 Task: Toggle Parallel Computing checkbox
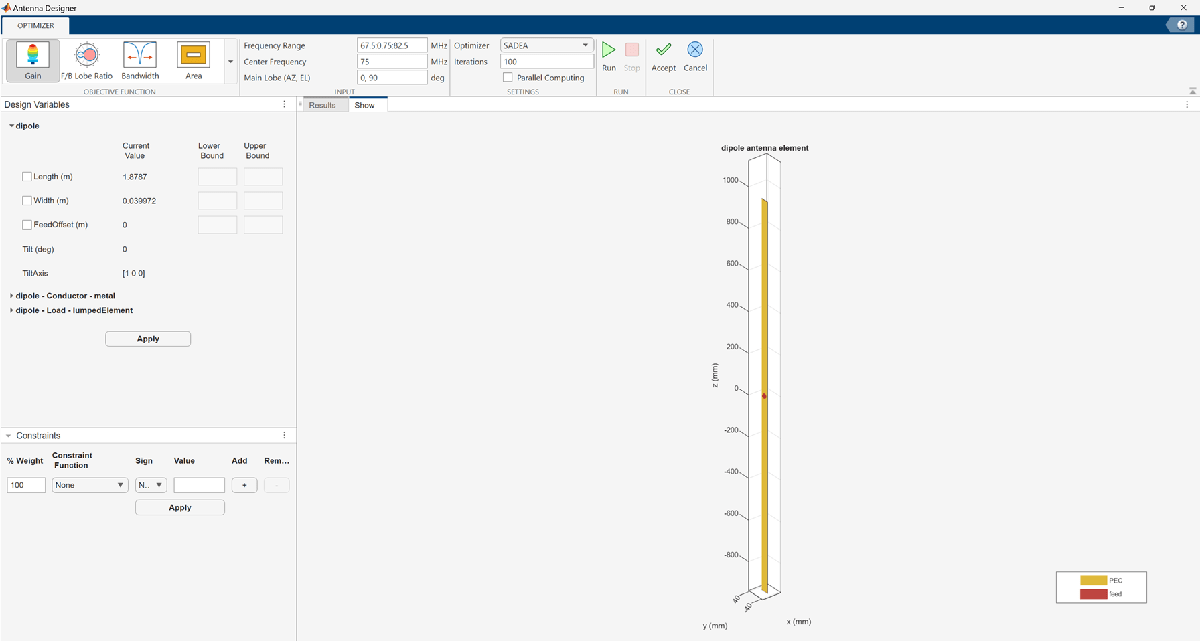point(508,77)
